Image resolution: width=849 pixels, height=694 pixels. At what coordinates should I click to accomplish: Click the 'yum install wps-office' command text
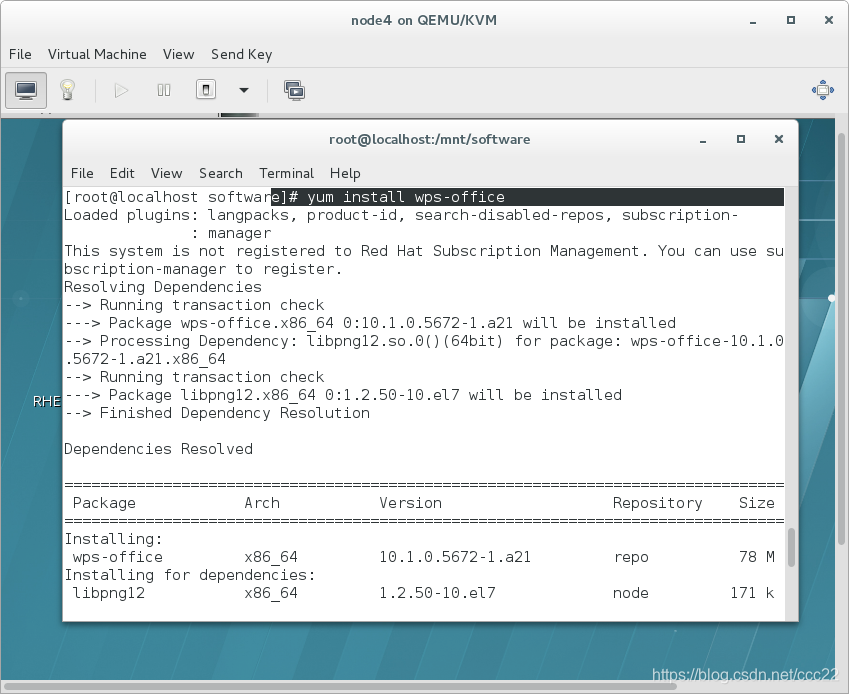[406, 197]
